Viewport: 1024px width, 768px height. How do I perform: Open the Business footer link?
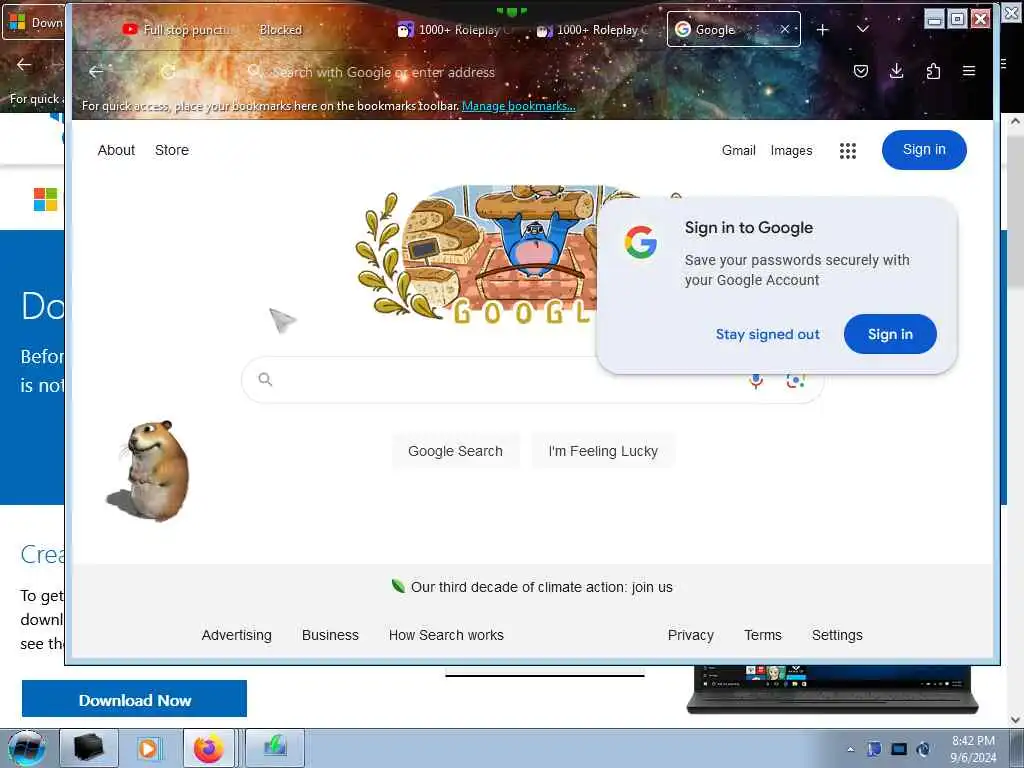point(330,635)
